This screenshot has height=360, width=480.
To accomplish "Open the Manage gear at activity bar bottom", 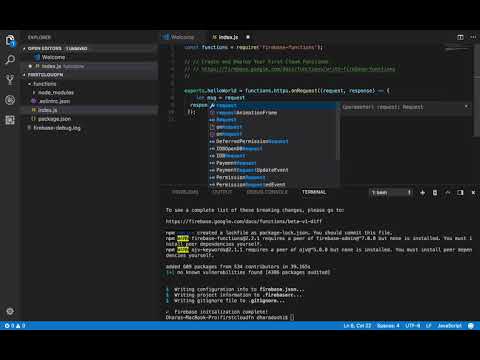I will (10, 311).
